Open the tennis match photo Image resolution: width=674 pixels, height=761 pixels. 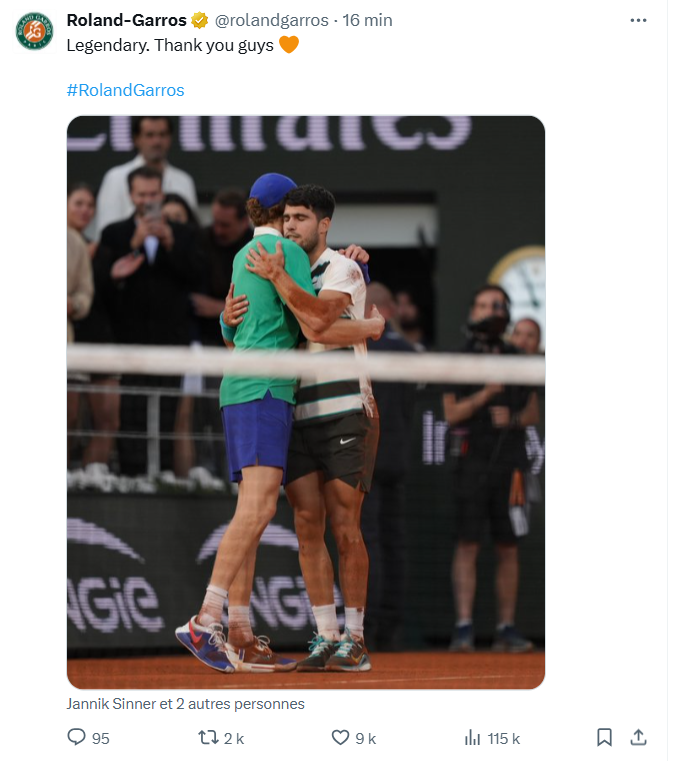pos(306,402)
